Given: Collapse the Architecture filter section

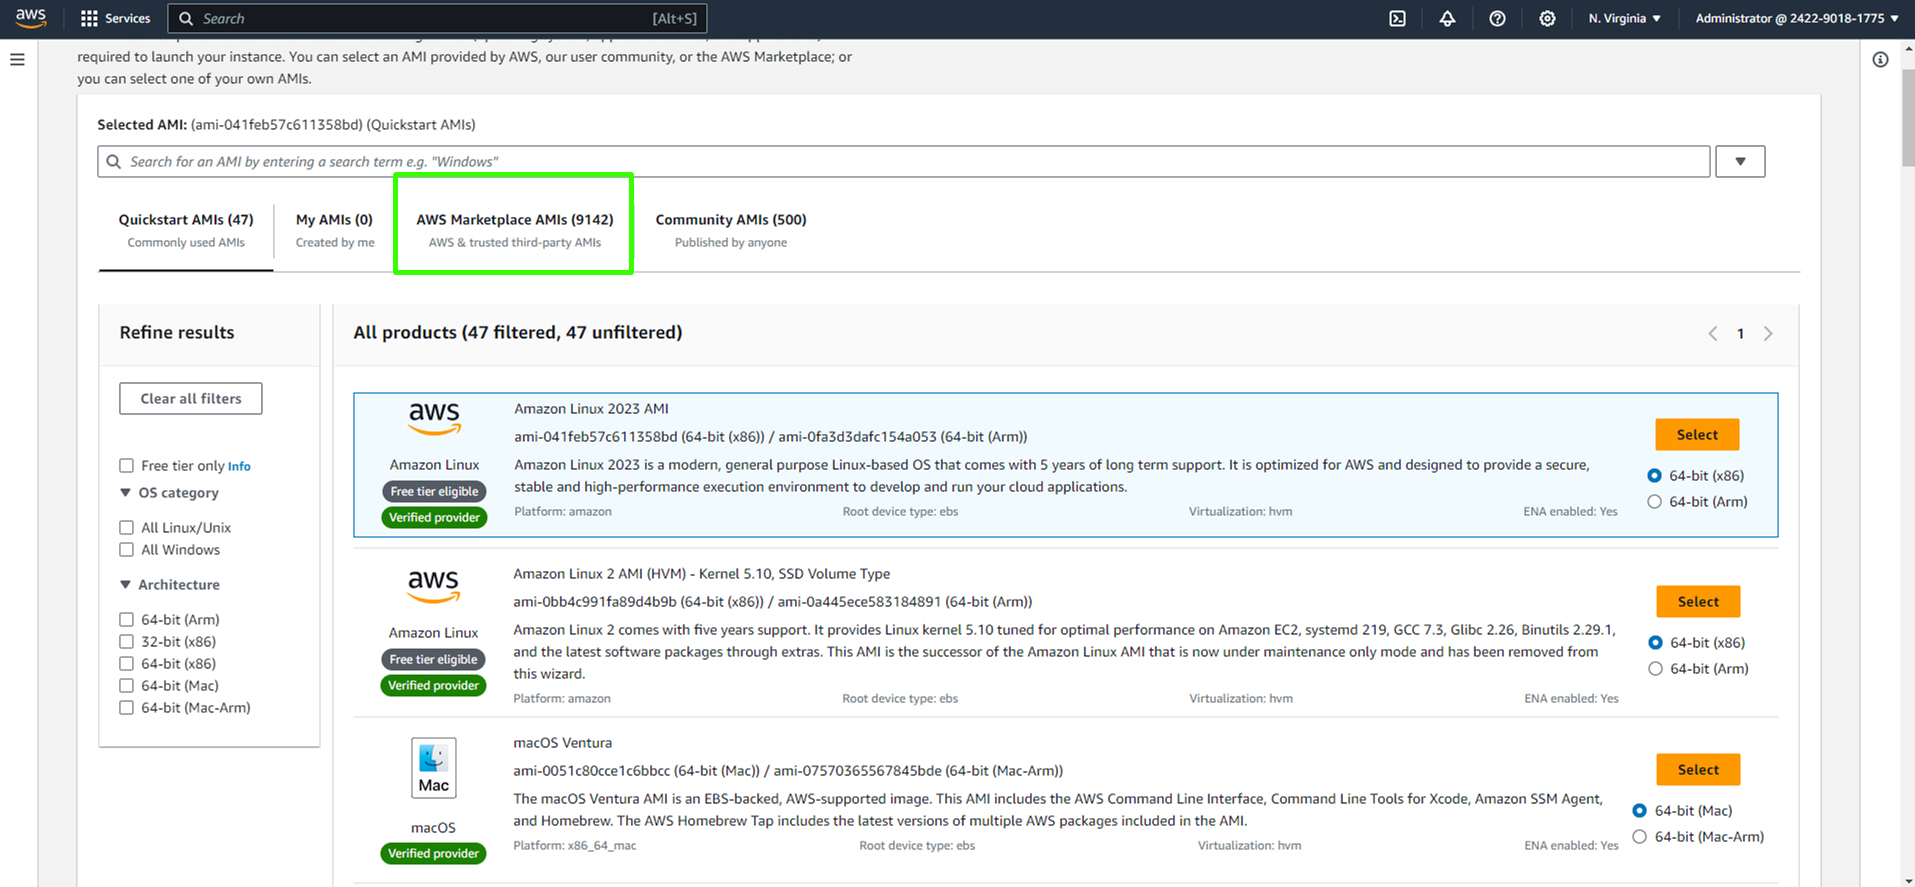Looking at the screenshot, I should tap(125, 584).
